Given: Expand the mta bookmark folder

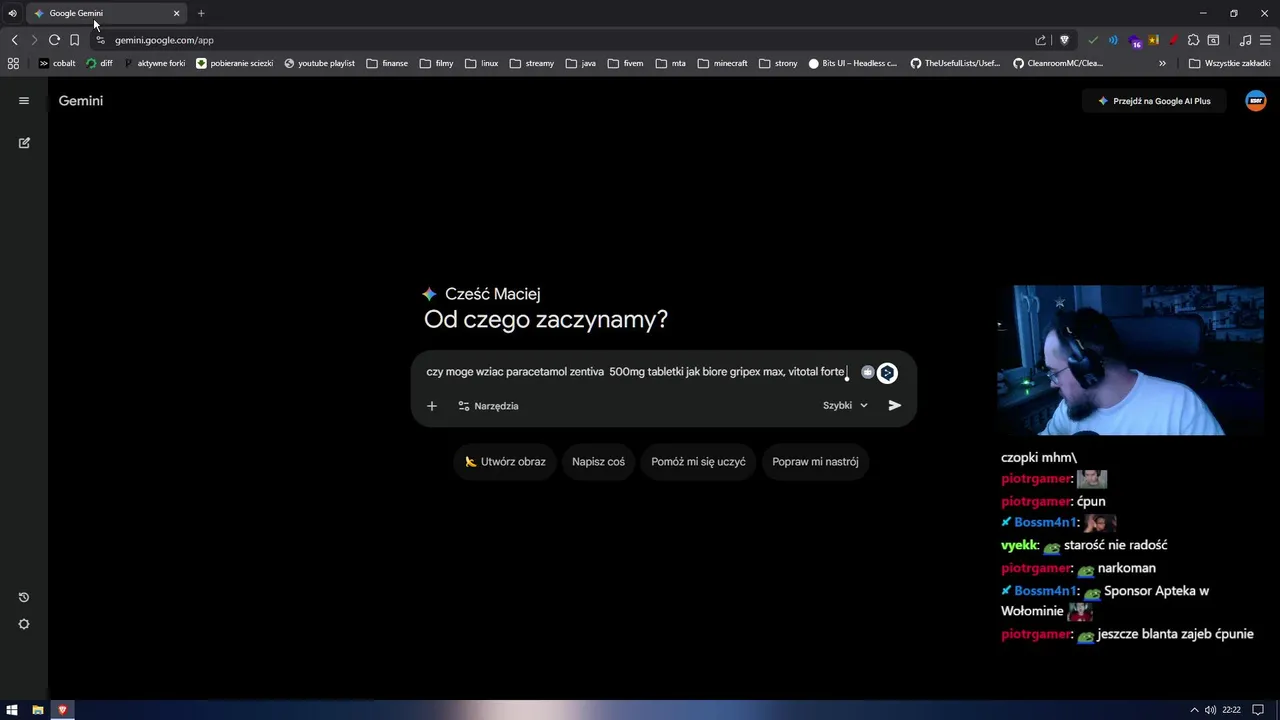Looking at the screenshot, I should point(671,63).
